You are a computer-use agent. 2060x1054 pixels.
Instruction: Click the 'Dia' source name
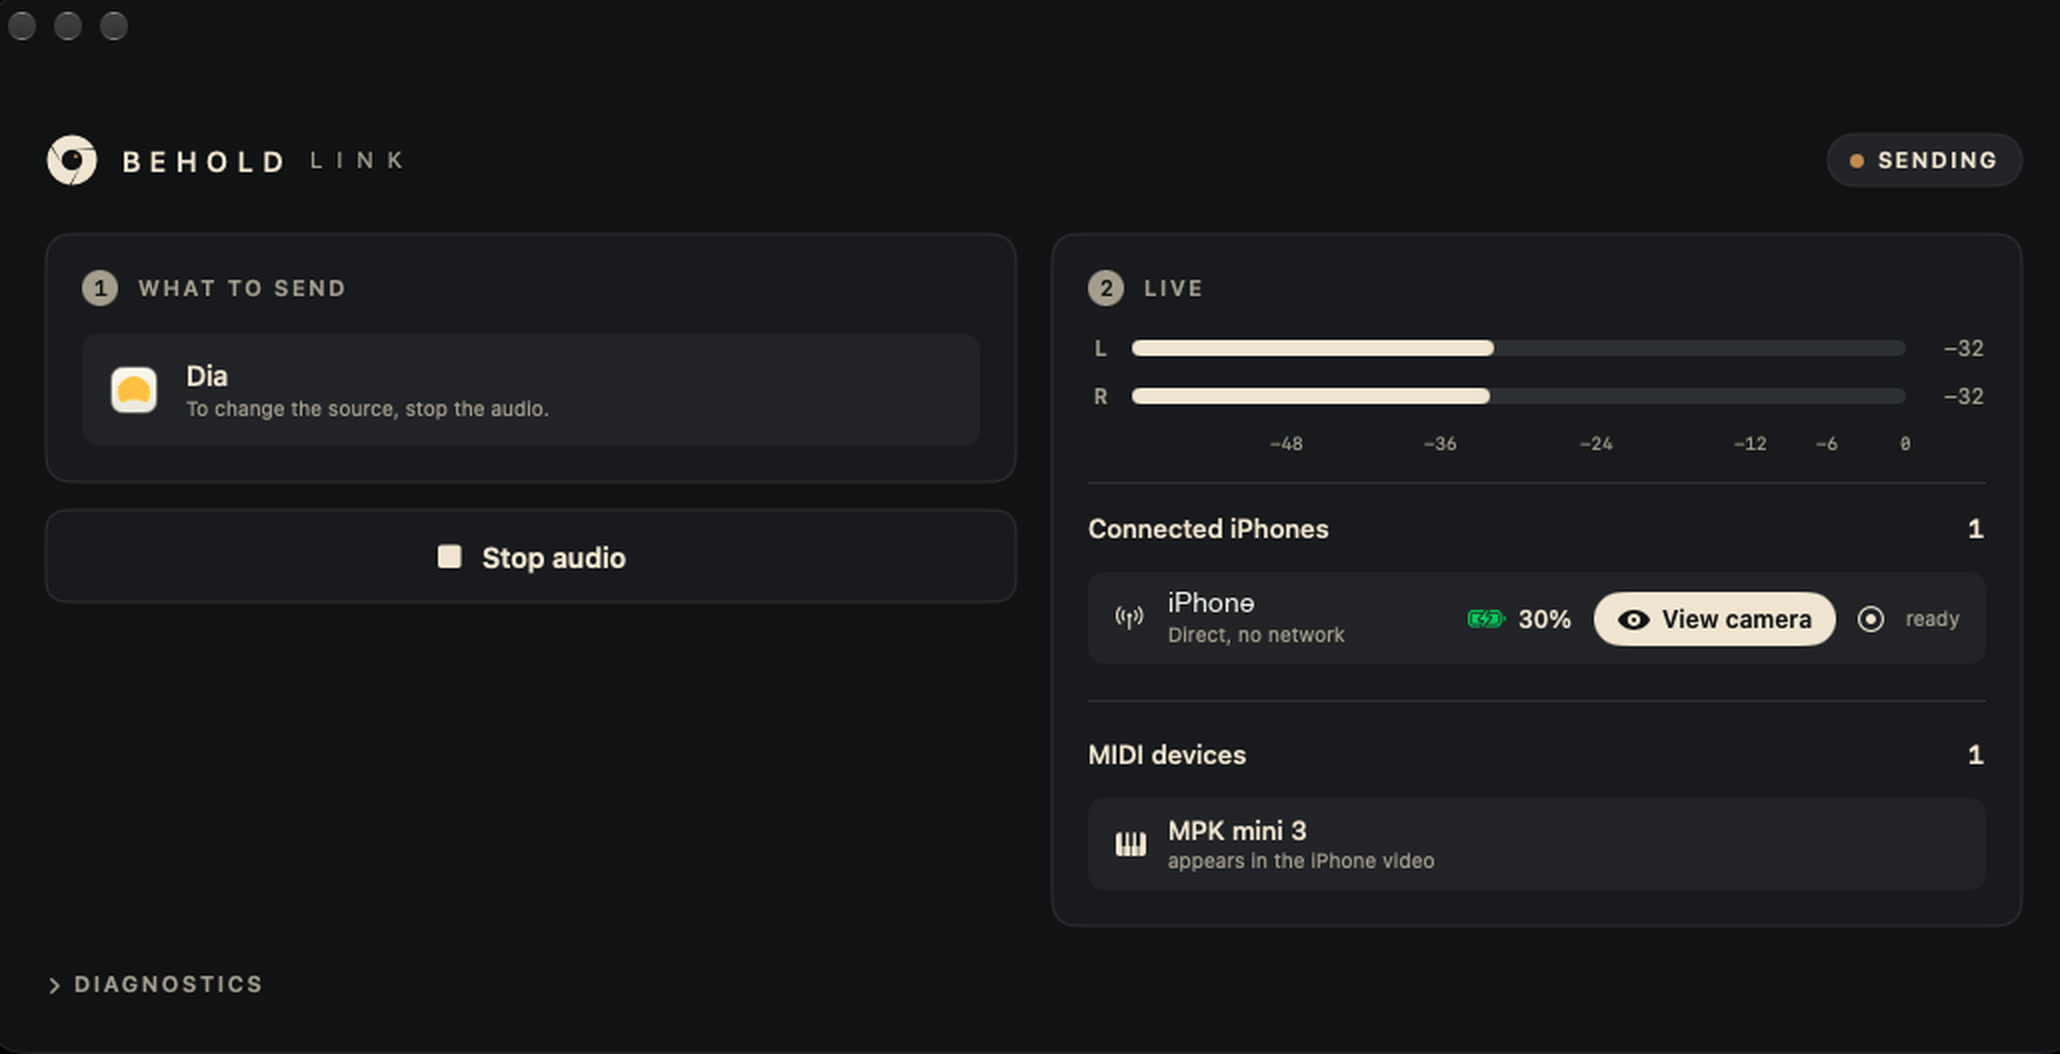[x=207, y=376]
